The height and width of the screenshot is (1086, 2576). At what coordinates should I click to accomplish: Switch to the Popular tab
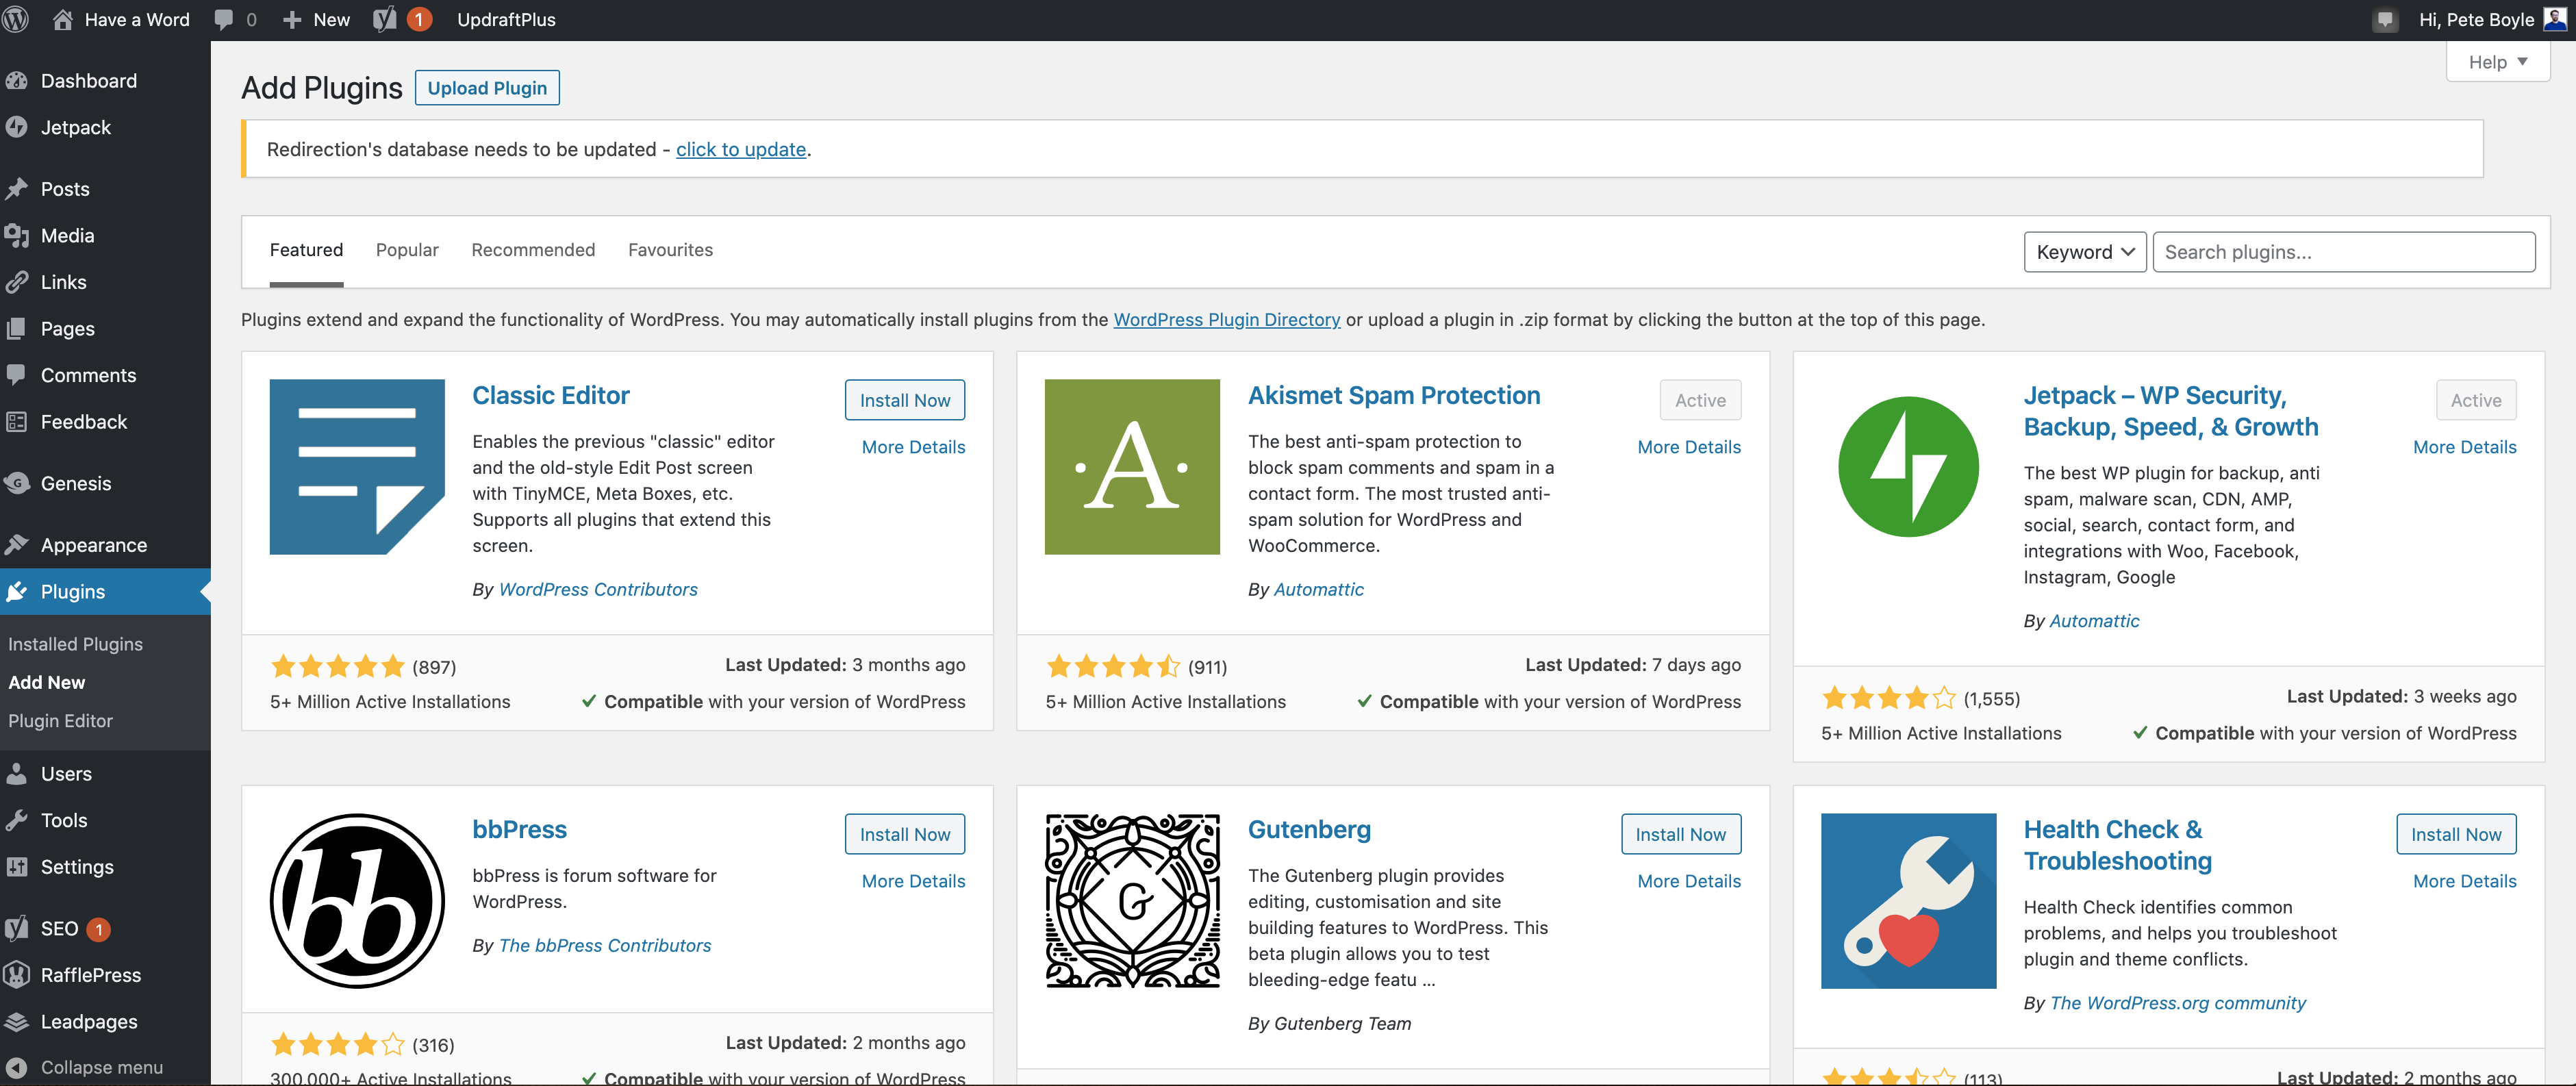click(407, 250)
